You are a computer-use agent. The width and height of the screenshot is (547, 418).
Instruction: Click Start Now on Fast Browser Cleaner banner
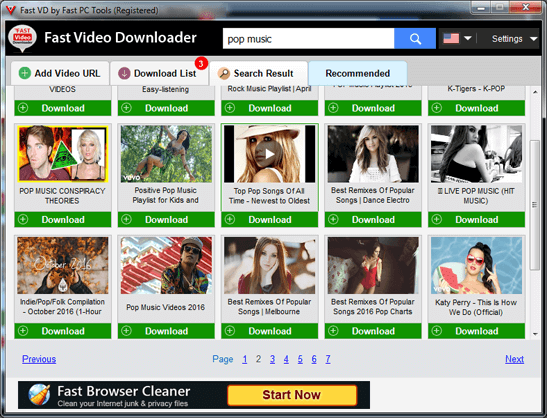[x=292, y=395]
